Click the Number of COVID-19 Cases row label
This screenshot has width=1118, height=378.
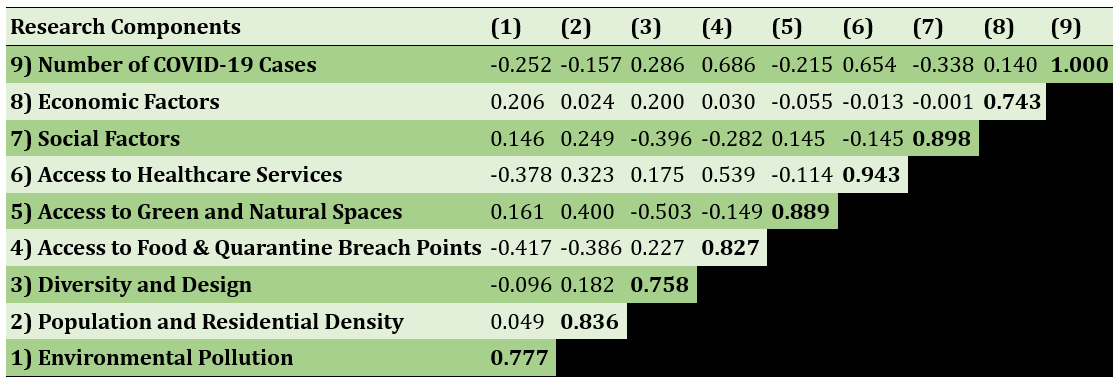pos(163,65)
